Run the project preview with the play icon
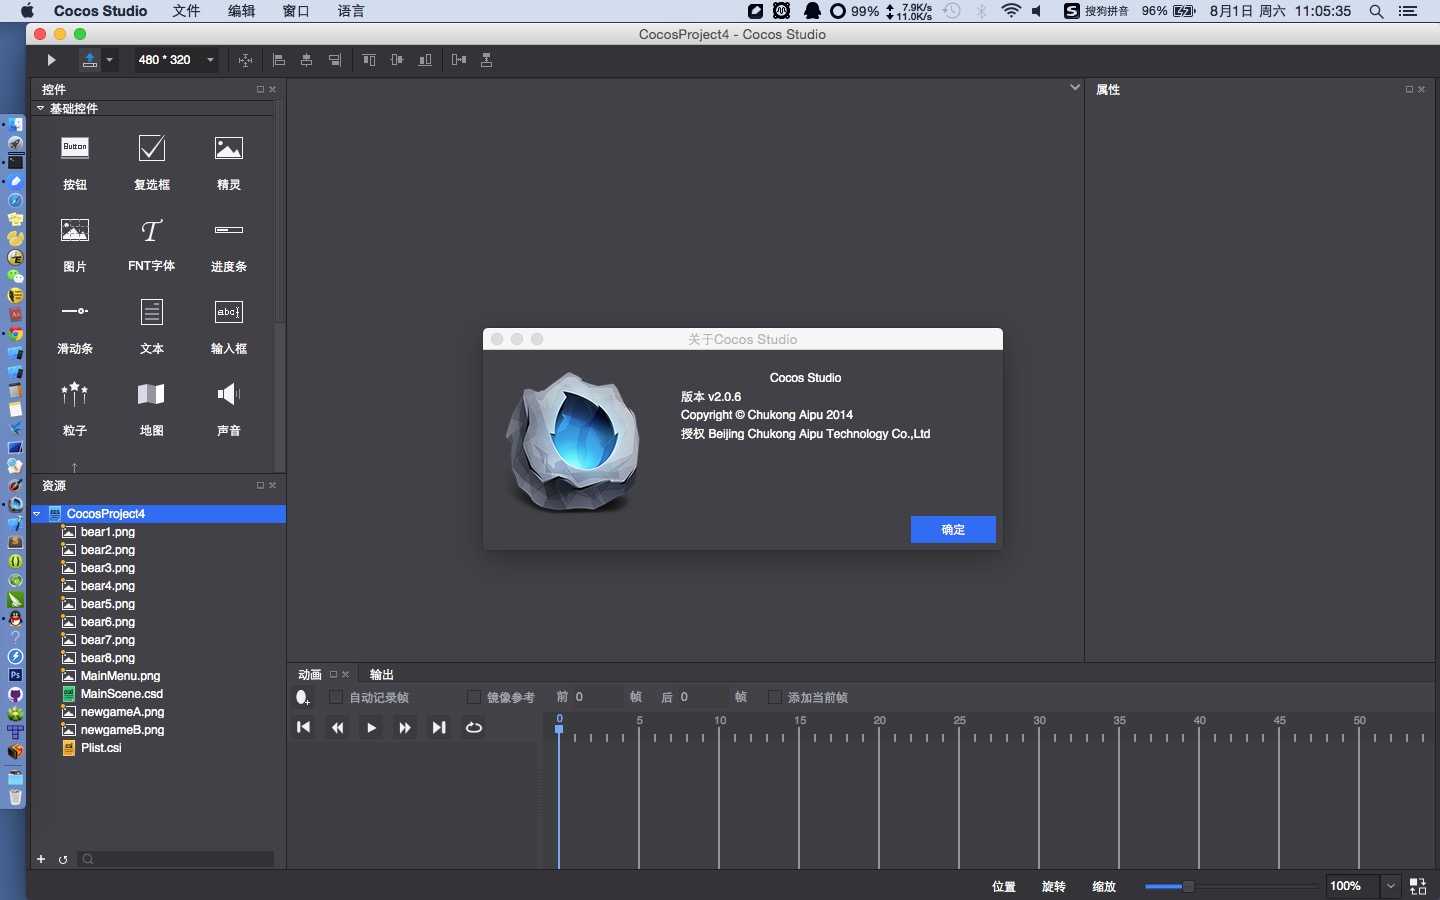 [51, 60]
